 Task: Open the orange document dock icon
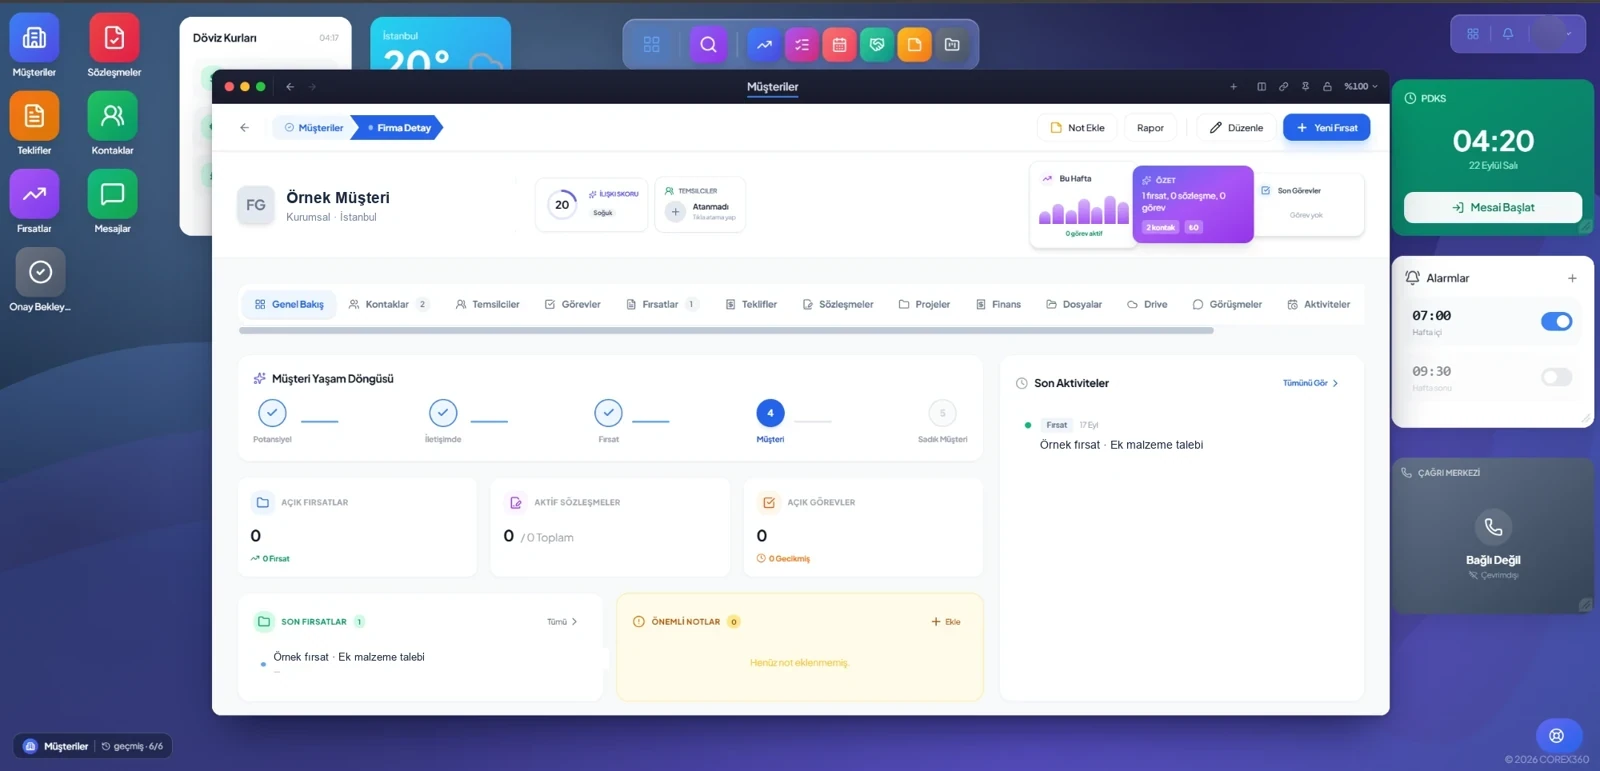pyautogui.click(x=914, y=44)
